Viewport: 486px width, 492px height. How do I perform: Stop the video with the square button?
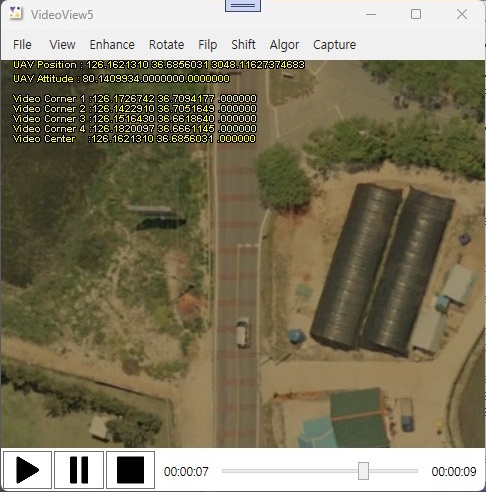(x=130, y=470)
